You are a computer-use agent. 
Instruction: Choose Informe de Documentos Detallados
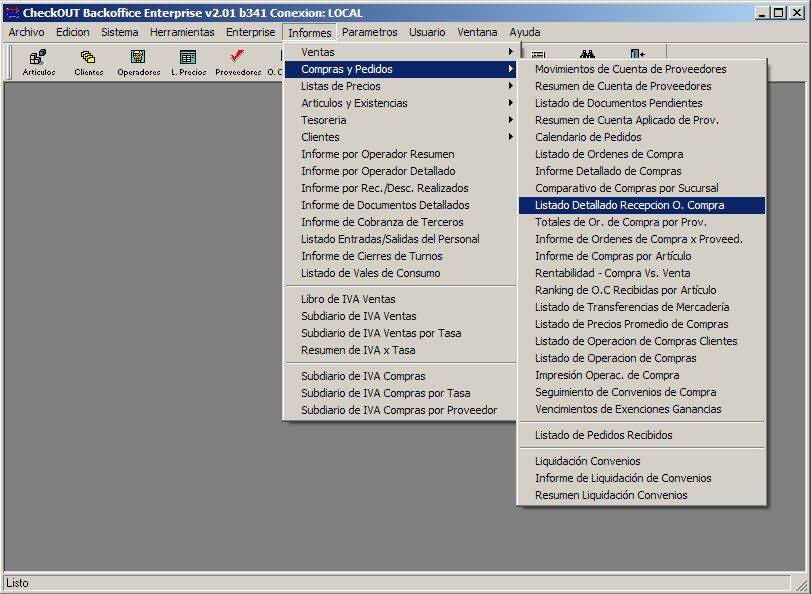[x=400, y=205]
